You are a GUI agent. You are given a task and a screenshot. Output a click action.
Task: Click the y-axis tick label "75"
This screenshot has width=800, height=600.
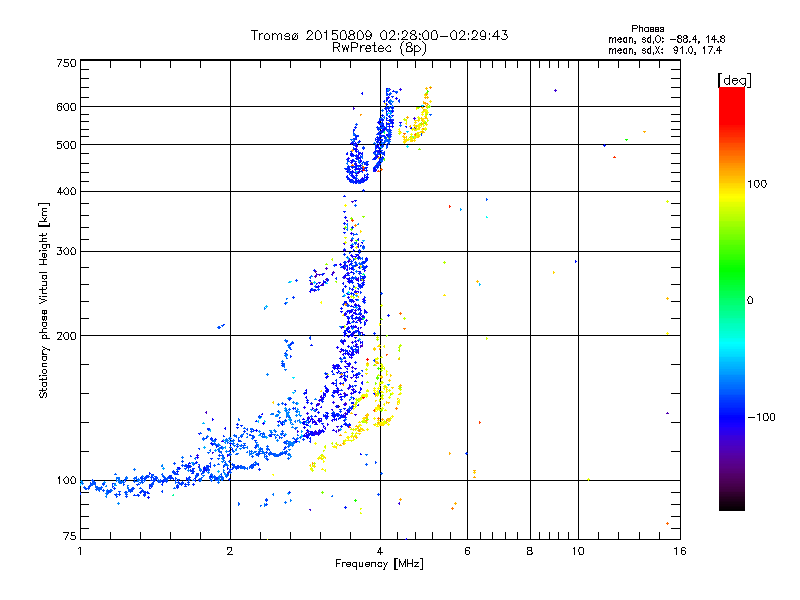(x=70, y=536)
